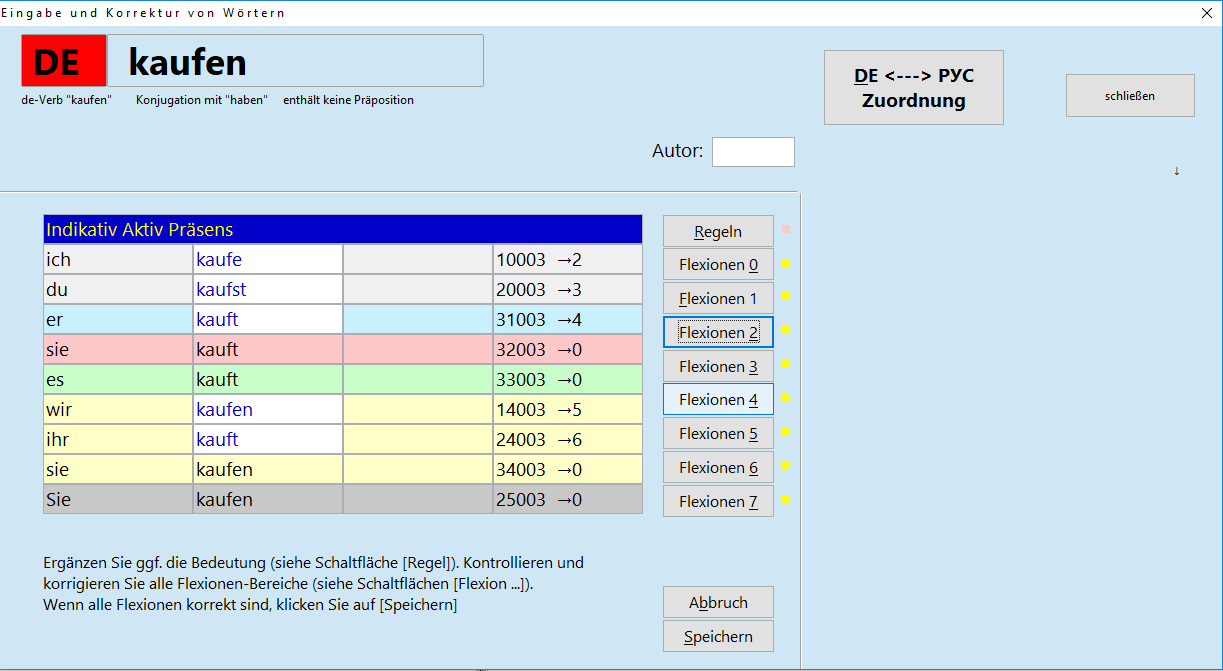Click the kaufen headword field
Screen dimensions: 1223x671
295,61
